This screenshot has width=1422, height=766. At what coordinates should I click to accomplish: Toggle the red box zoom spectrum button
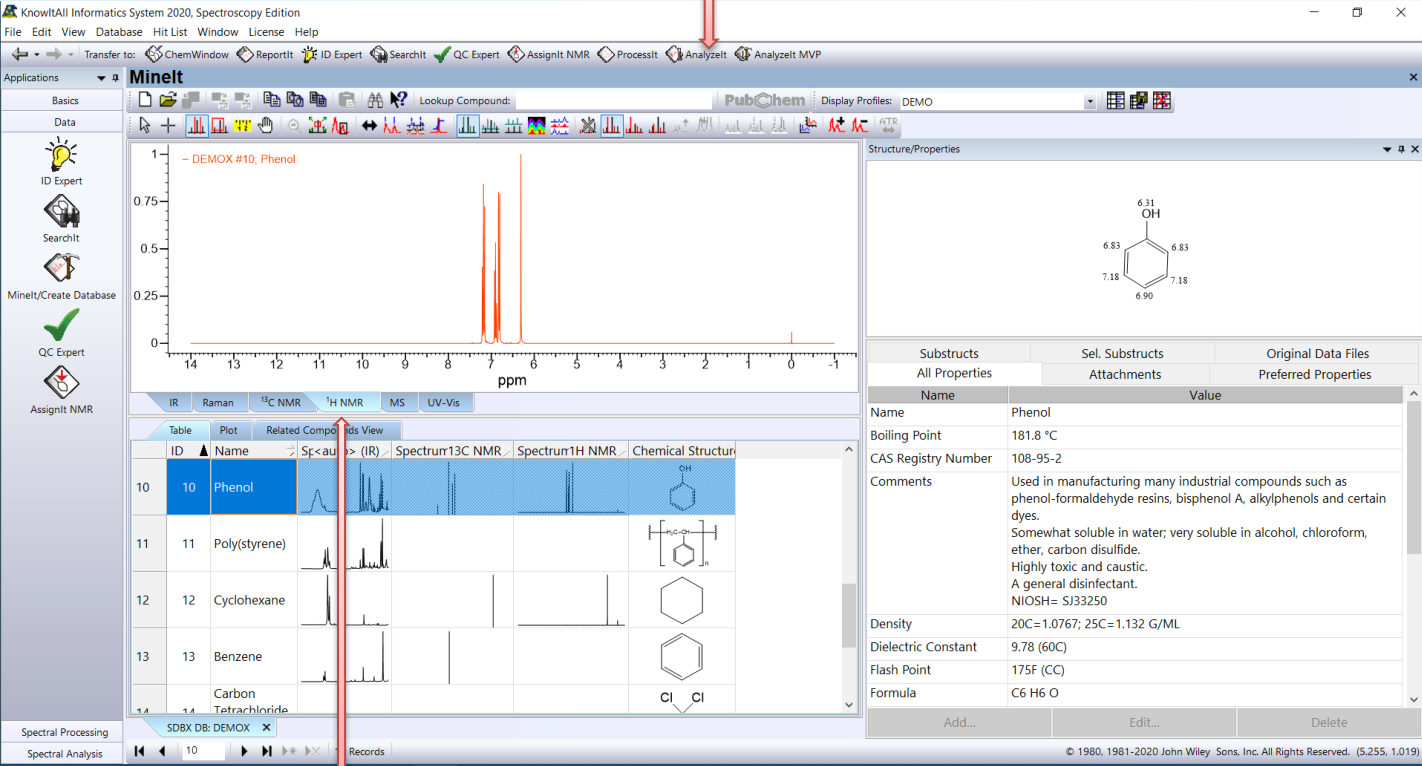pyautogui.click(x=218, y=126)
